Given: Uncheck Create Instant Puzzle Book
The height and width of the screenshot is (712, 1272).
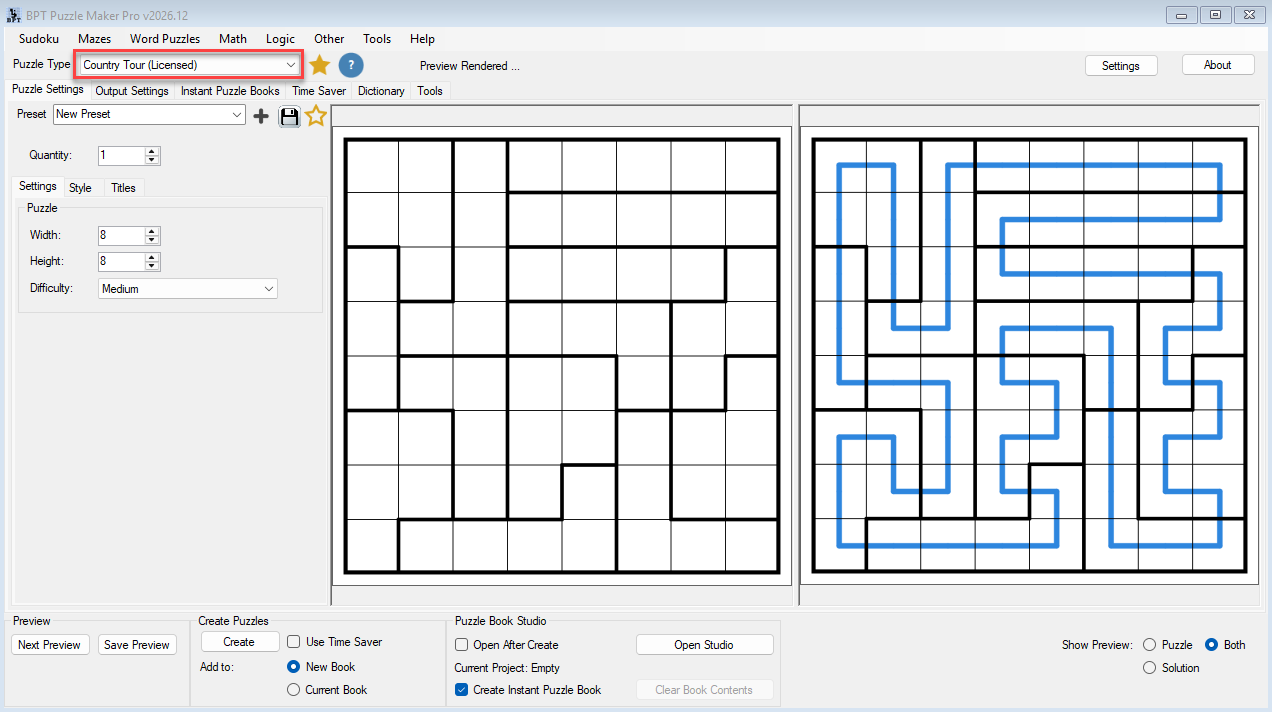Looking at the screenshot, I should [x=462, y=690].
